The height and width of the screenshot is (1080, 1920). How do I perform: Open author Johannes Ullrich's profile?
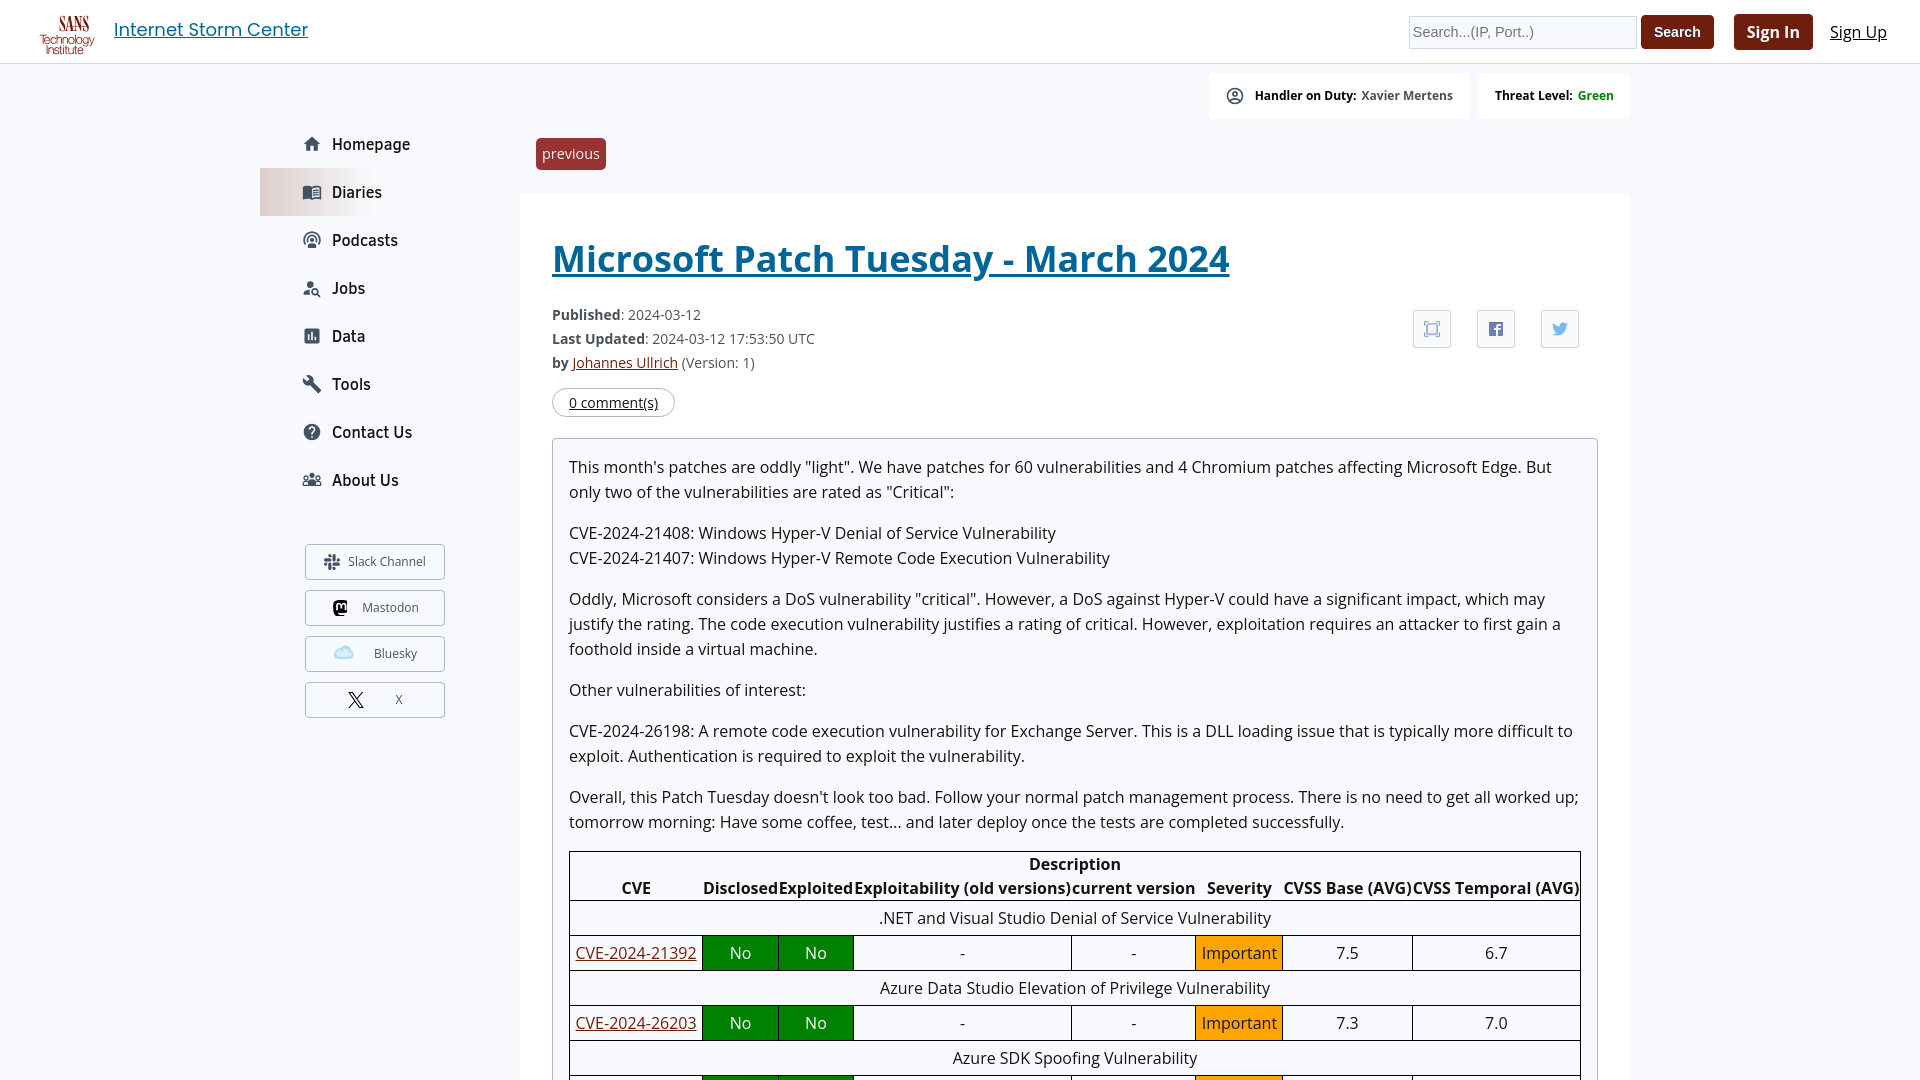pyautogui.click(x=625, y=363)
